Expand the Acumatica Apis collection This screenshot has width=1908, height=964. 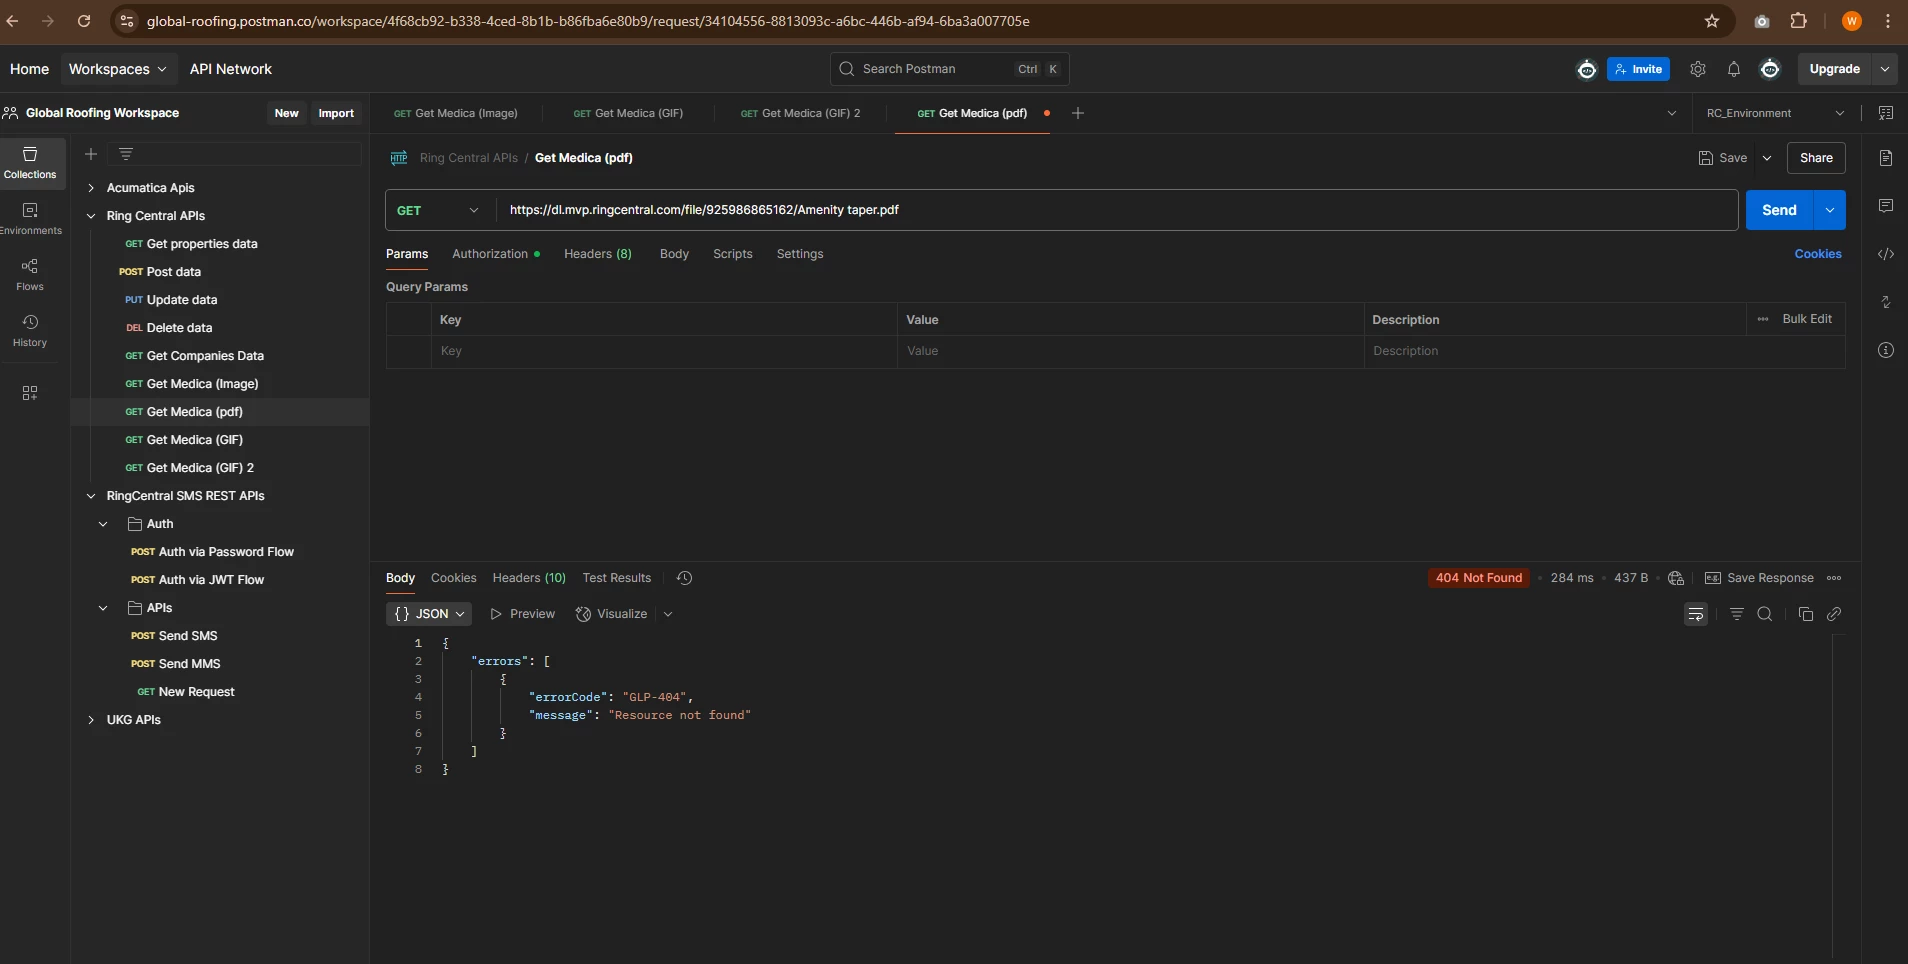(91, 188)
